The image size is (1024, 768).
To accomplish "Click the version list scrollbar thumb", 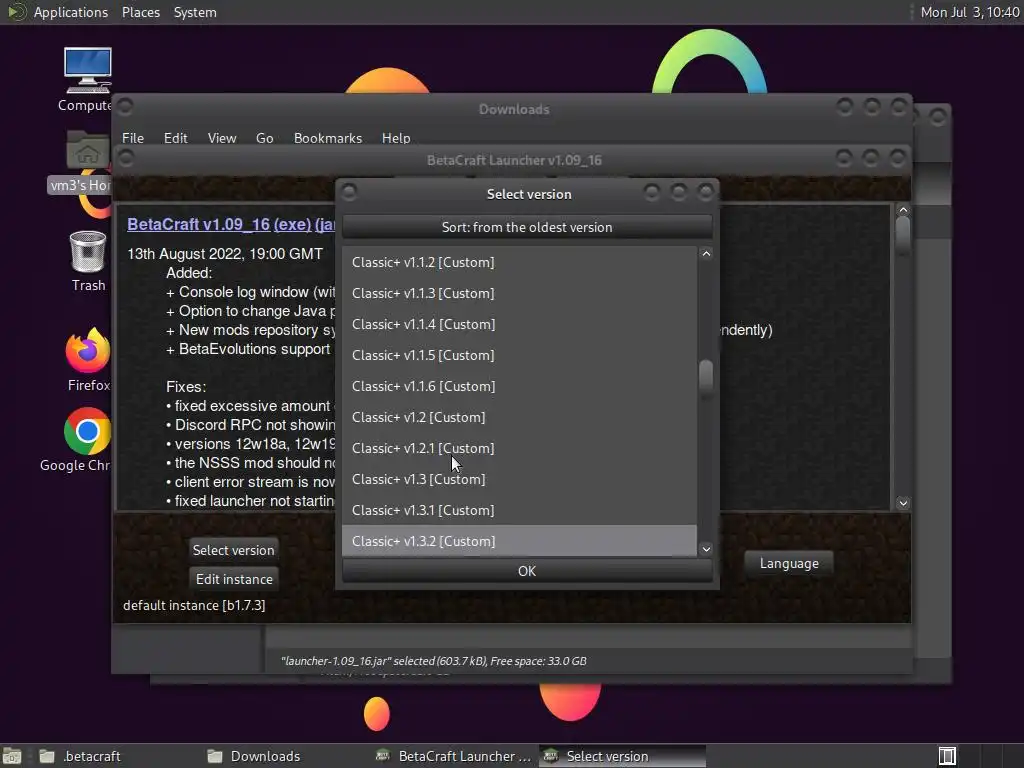I will 706,378.
